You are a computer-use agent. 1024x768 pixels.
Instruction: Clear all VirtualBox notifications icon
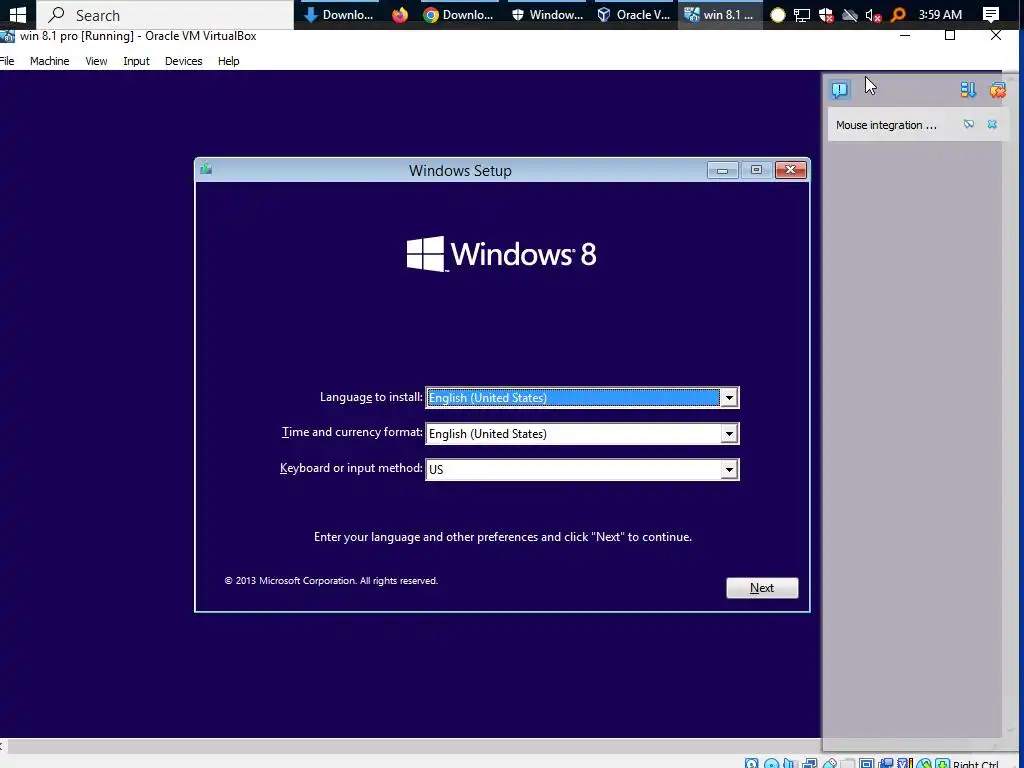pos(997,89)
